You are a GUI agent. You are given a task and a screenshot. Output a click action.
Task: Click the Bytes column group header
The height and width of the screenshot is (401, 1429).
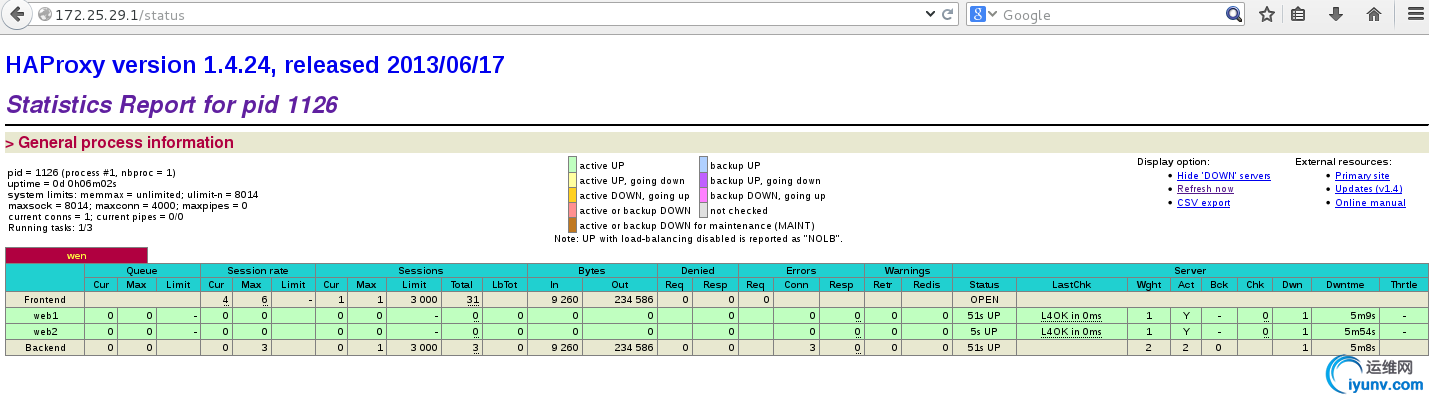click(592, 270)
